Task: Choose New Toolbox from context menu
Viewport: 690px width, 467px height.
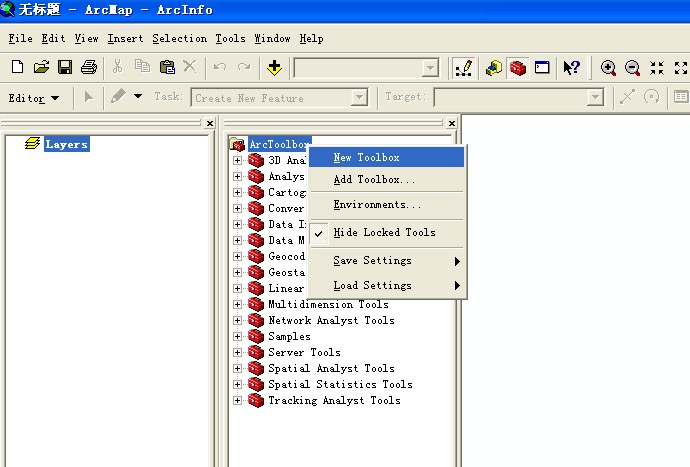Action: pyautogui.click(x=387, y=158)
